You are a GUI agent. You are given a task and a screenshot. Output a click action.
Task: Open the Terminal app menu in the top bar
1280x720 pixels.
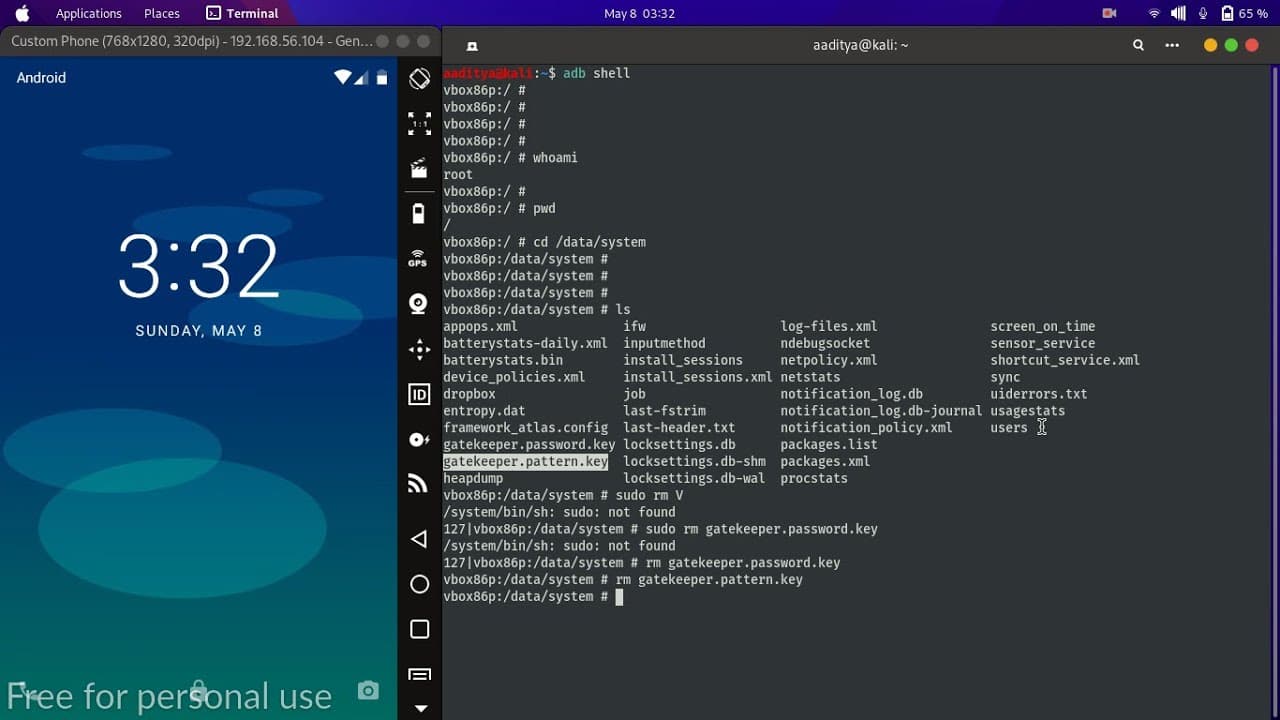coord(242,13)
